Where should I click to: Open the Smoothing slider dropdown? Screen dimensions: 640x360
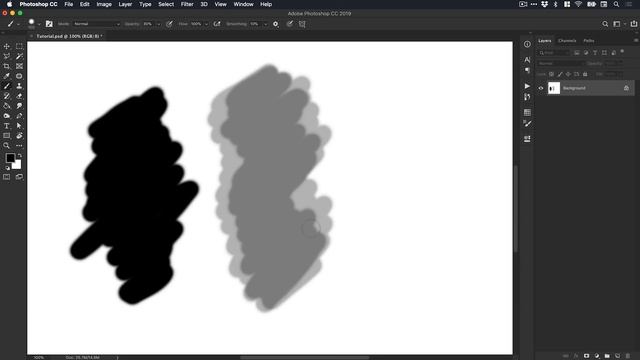pyautogui.click(x=265, y=24)
